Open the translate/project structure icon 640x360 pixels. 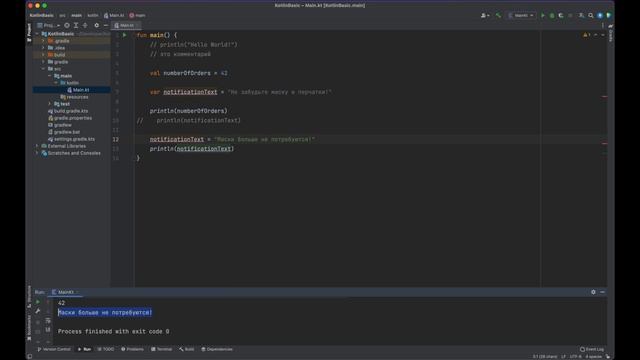(x=581, y=16)
